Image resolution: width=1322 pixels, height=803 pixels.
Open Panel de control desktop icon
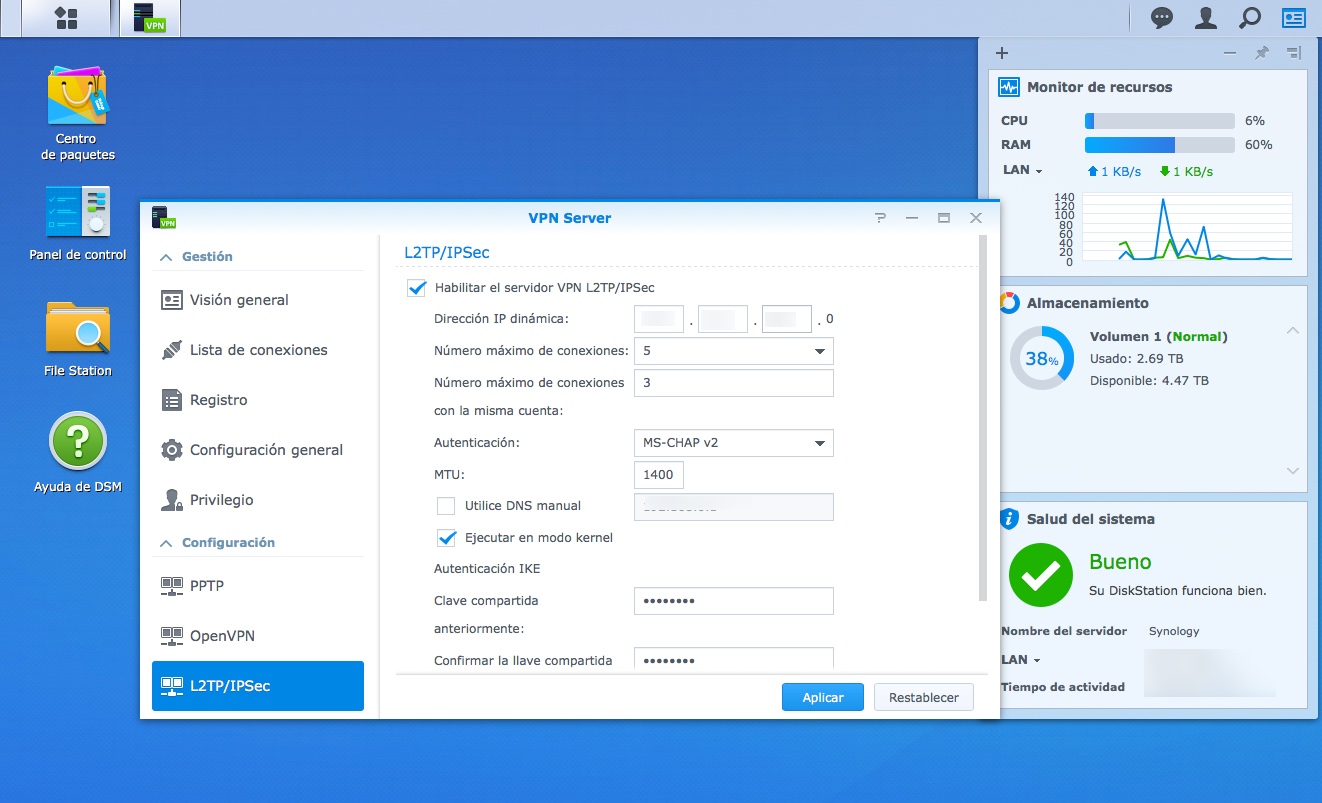coord(78,224)
